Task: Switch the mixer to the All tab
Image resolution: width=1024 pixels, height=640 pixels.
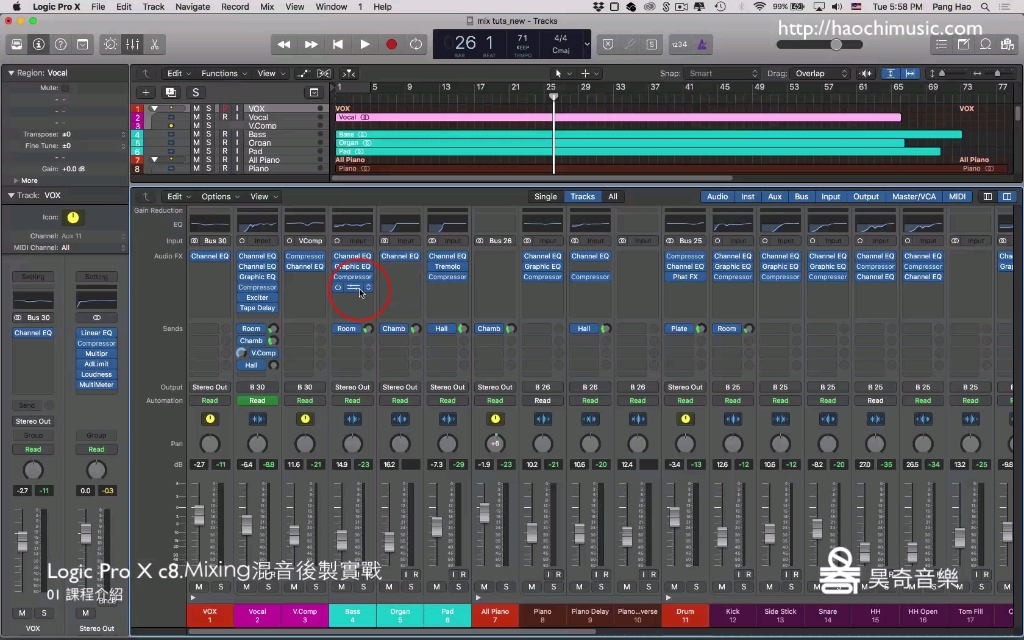Action: point(612,196)
